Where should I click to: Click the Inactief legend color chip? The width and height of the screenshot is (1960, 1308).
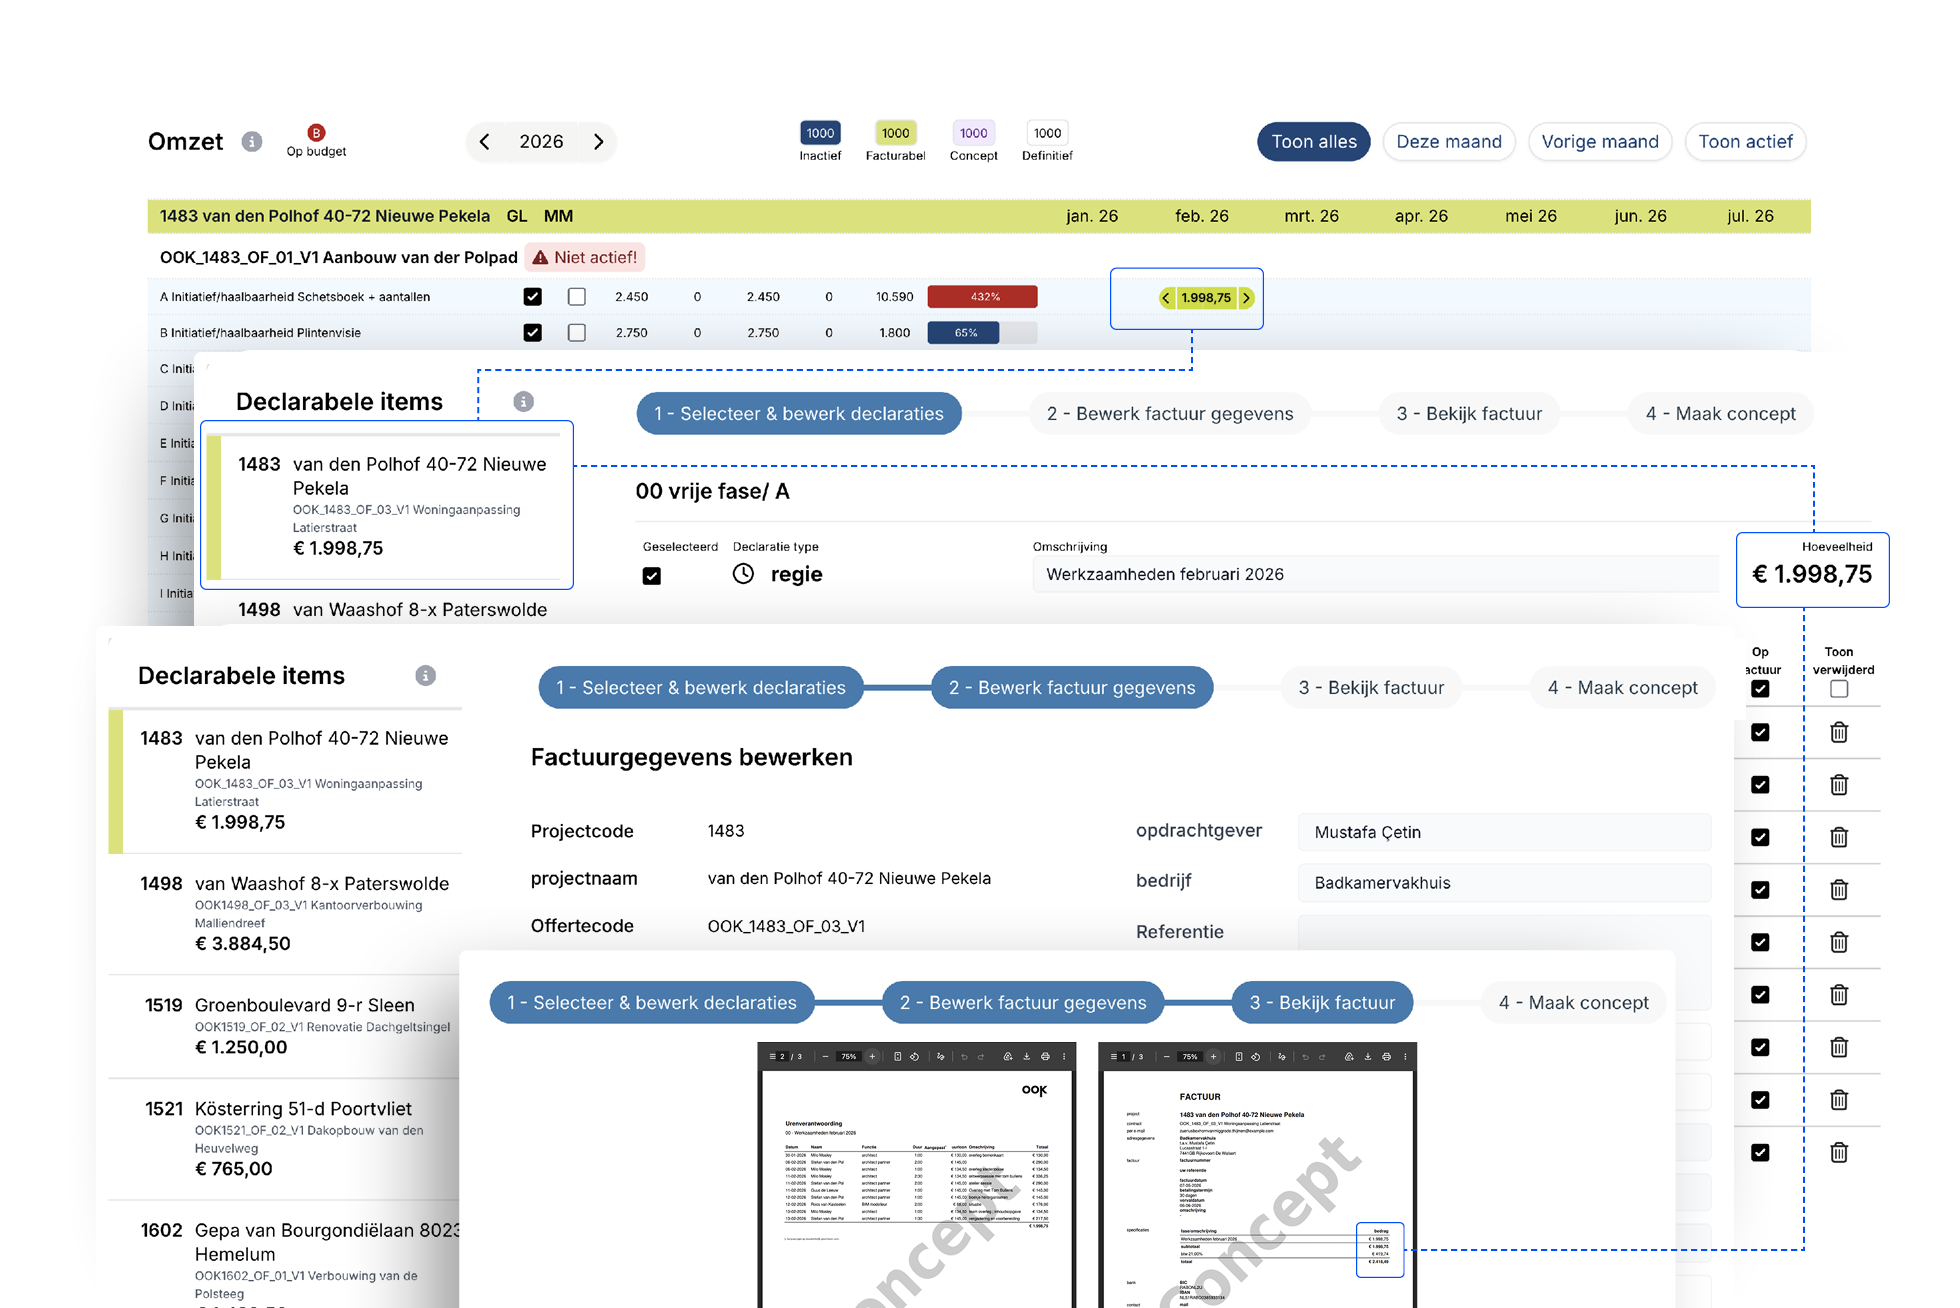point(820,133)
